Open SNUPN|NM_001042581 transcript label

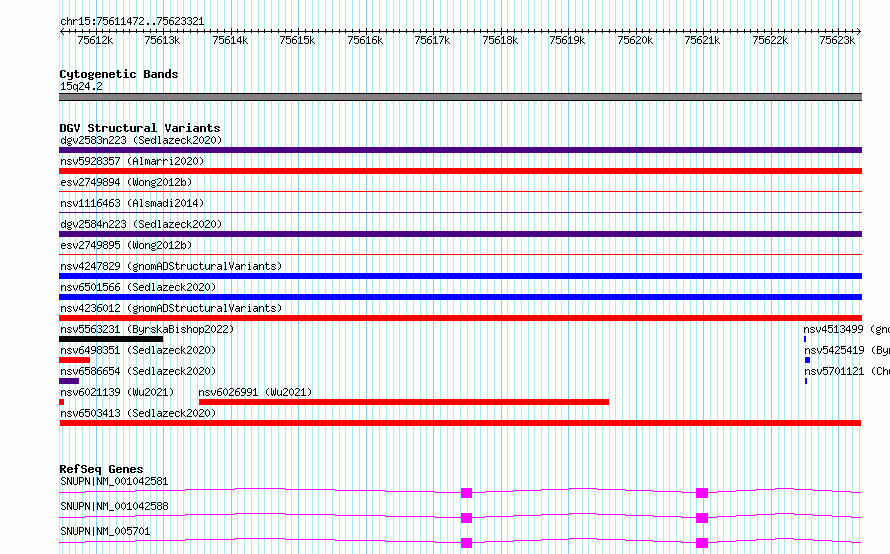coord(114,481)
